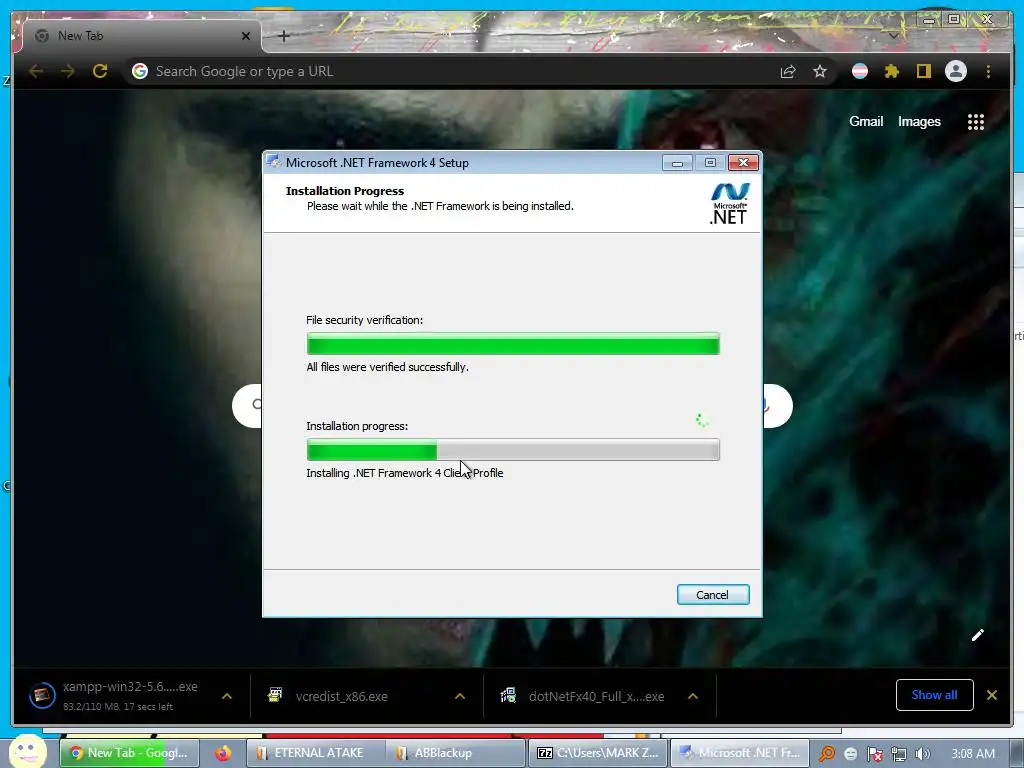
Task: Click Cancel in the .NET Framework Setup
Action: coord(712,594)
